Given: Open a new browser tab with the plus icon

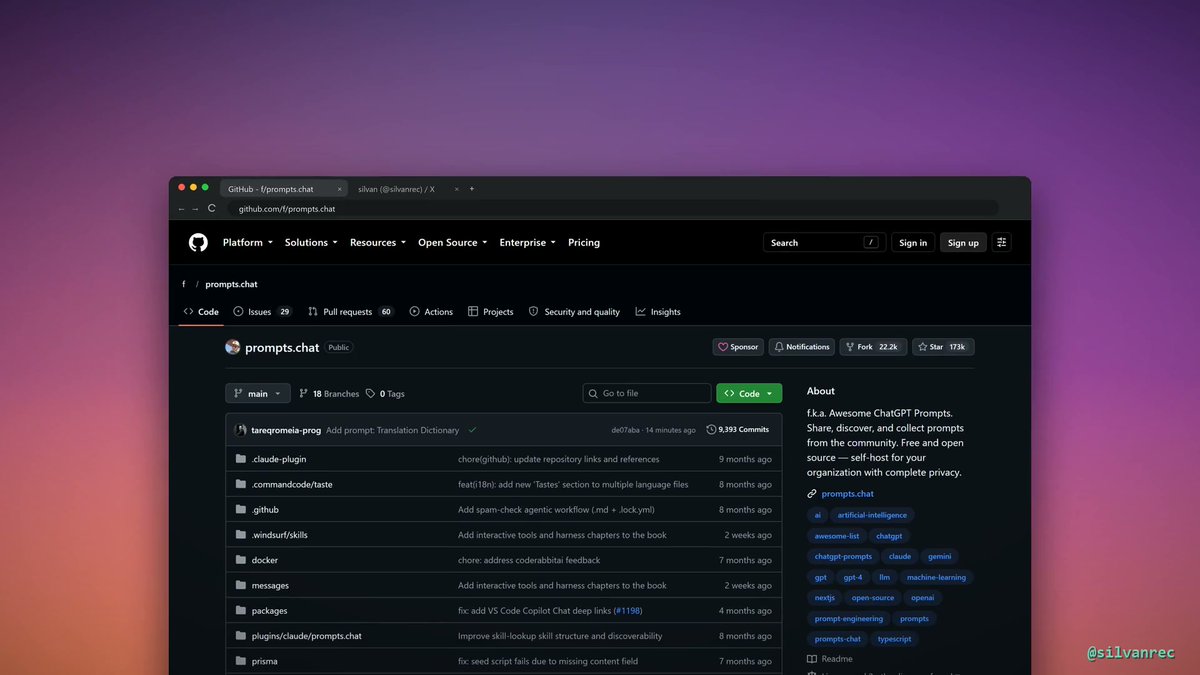Looking at the screenshot, I should coord(472,189).
